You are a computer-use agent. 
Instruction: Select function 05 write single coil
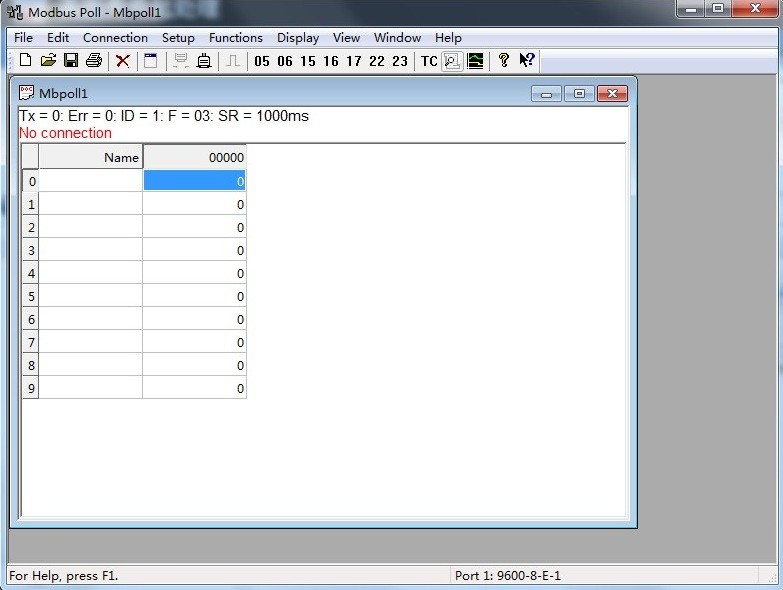point(262,61)
